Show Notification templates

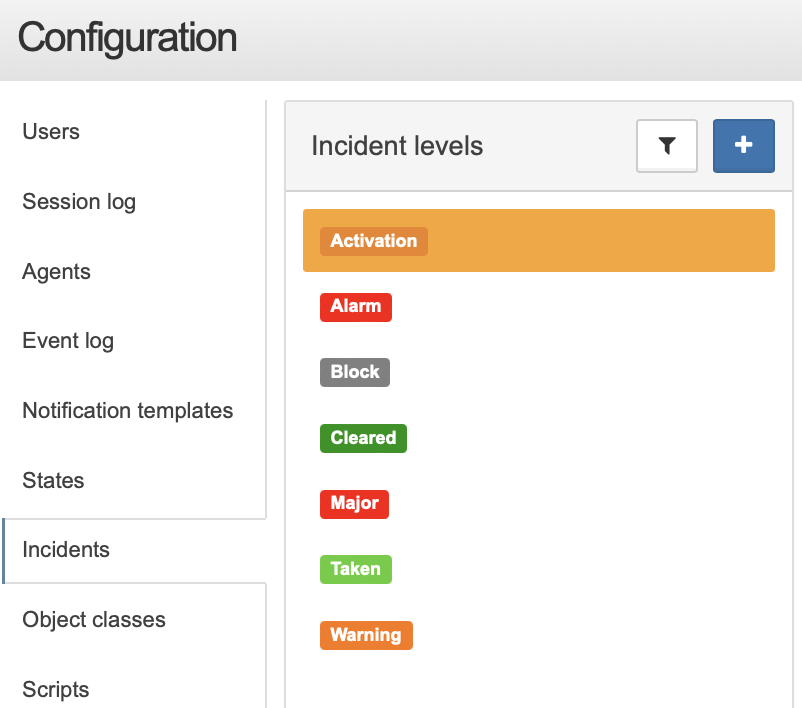click(127, 410)
